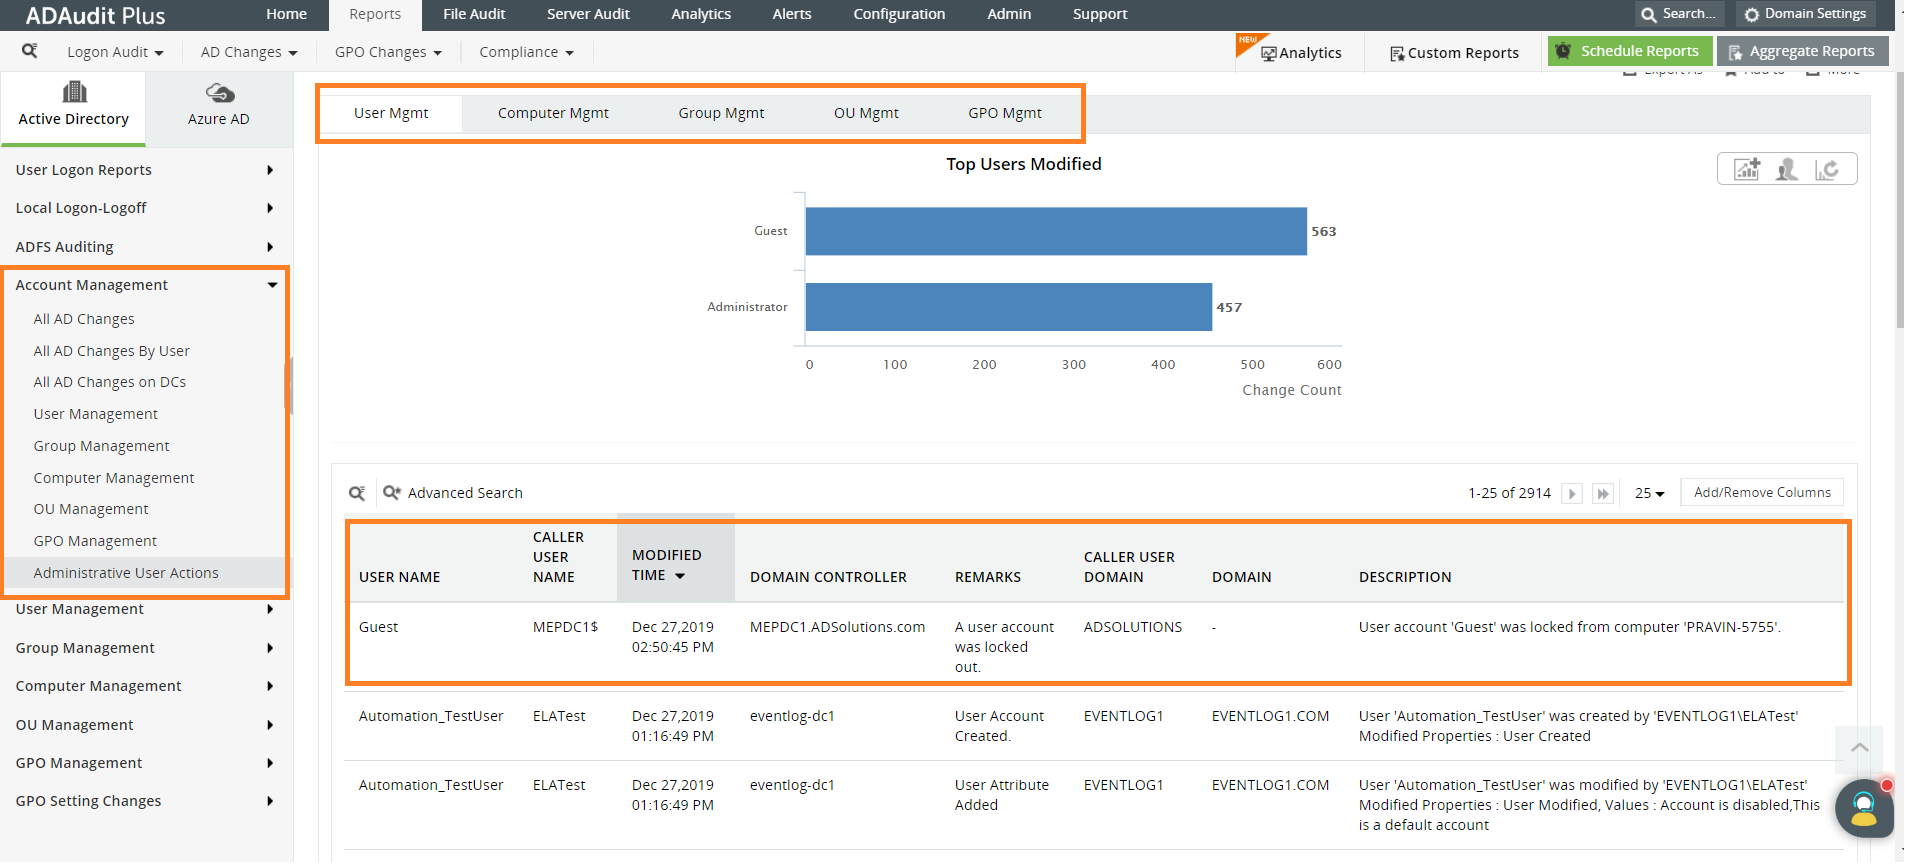This screenshot has height=866, width=1905.
Task: Open the Compliance dropdown
Action: tap(526, 52)
